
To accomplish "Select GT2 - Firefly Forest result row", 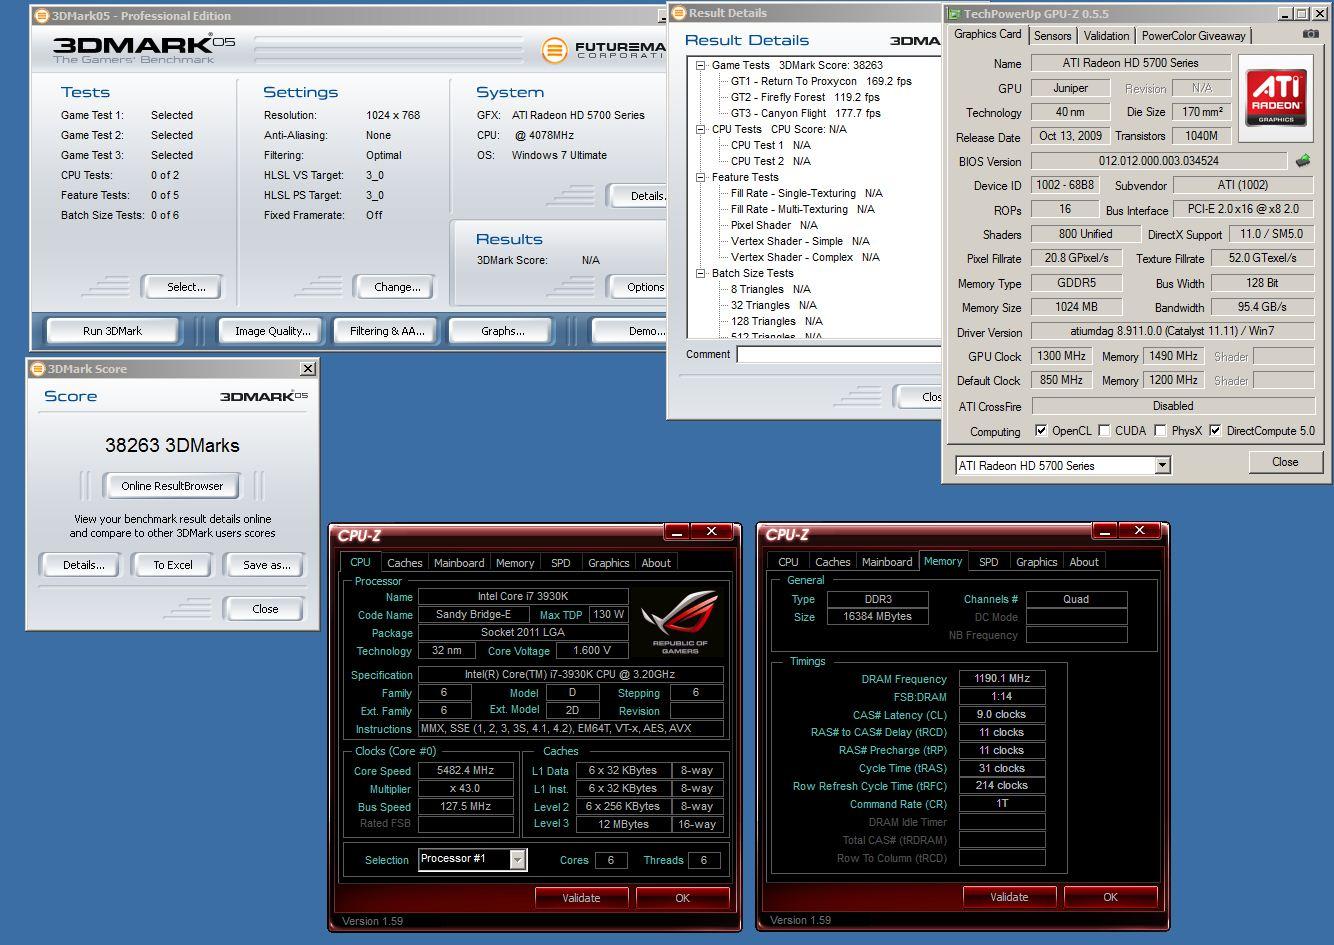I will [x=805, y=97].
